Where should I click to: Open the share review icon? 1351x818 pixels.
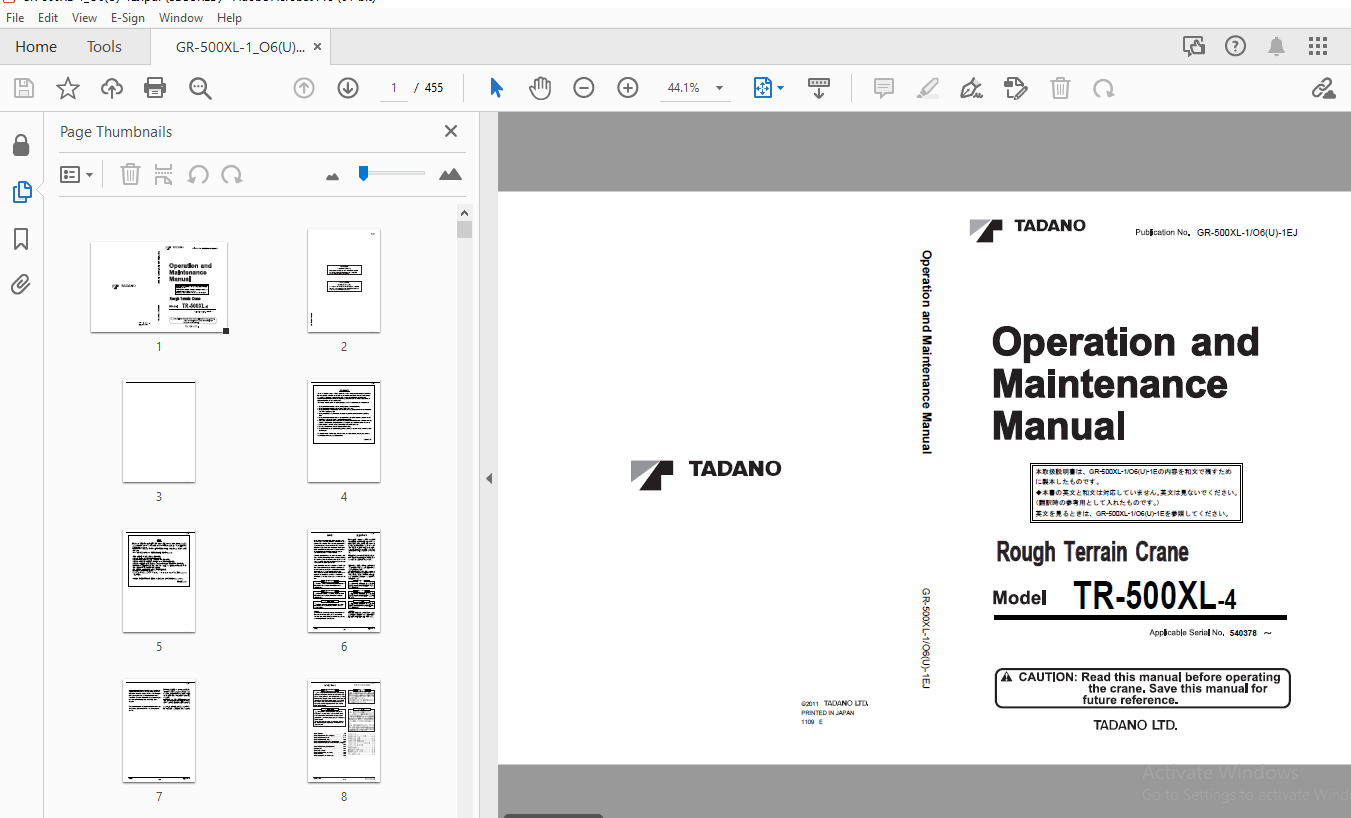(x=1193, y=46)
